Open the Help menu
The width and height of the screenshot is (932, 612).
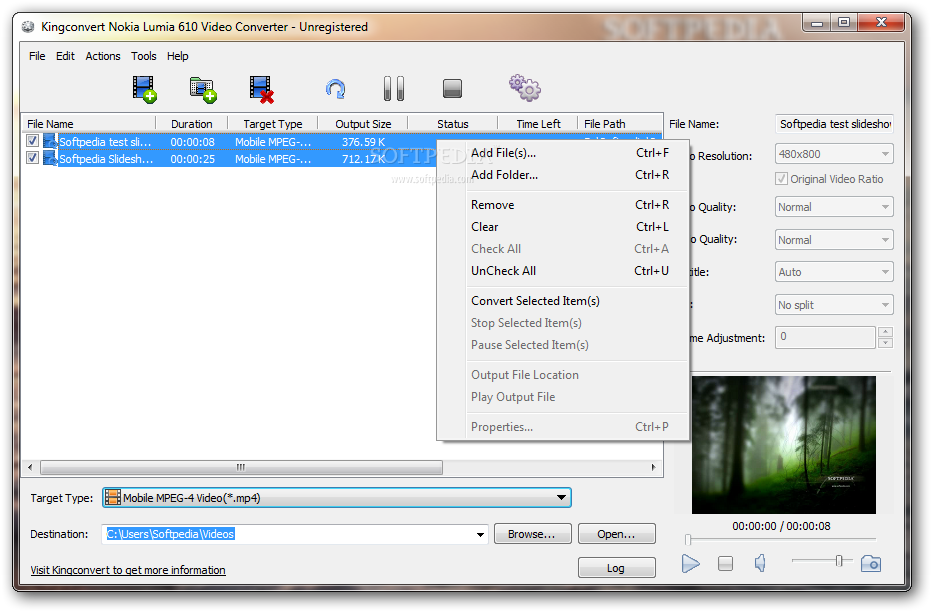coord(178,56)
